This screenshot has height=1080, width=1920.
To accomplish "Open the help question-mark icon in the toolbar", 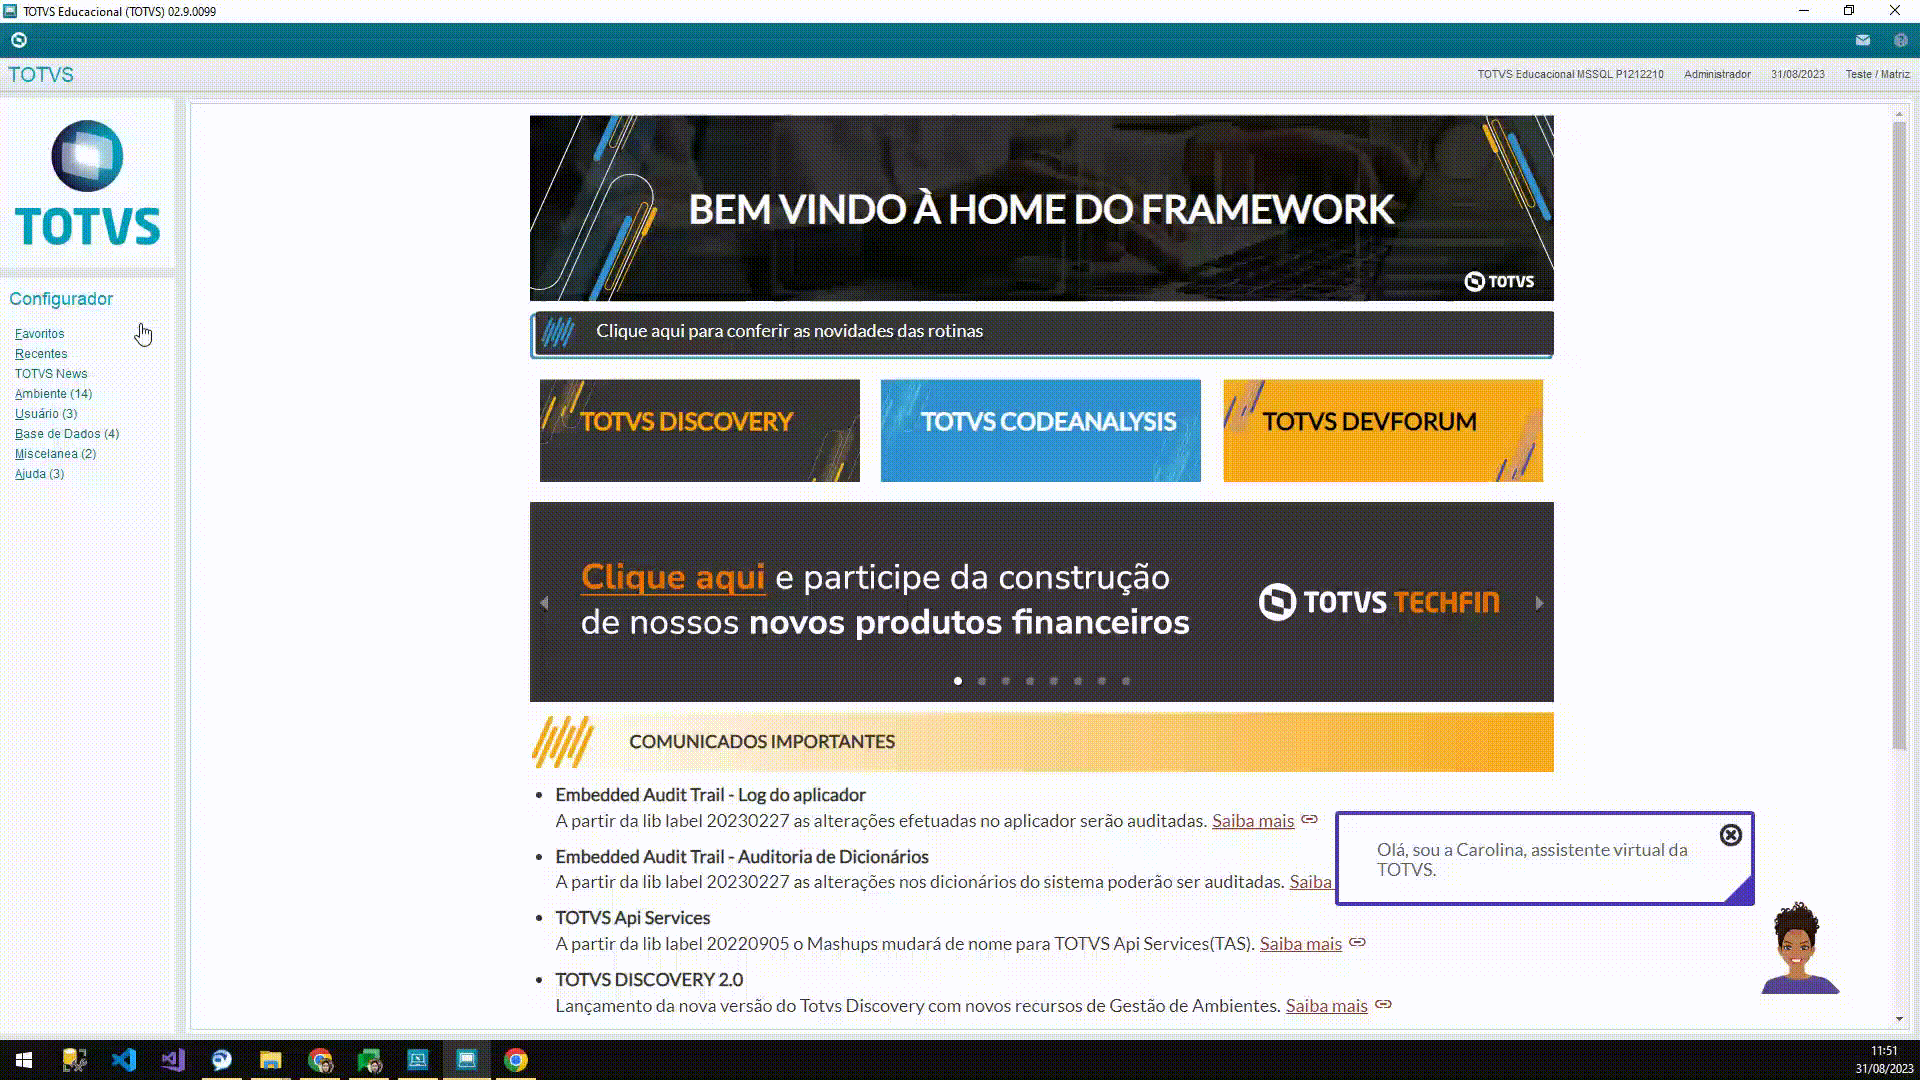I will 1901,40.
